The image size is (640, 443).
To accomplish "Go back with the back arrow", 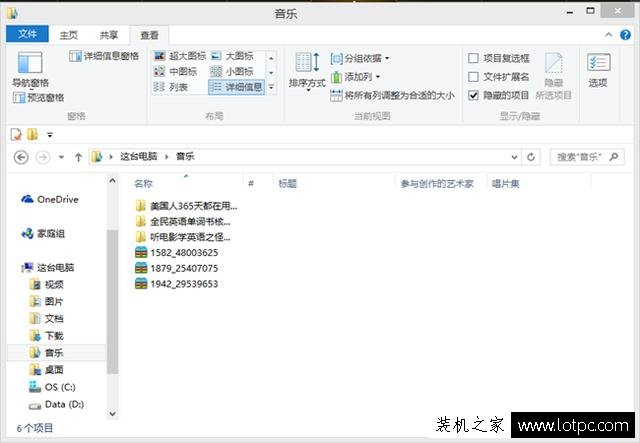I will coord(21,157).
